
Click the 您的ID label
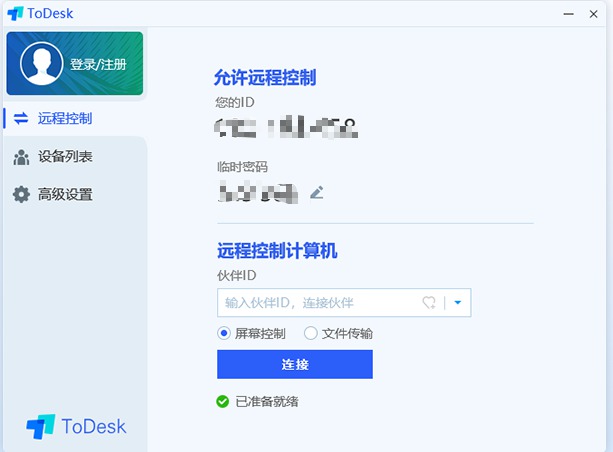[235, 103]
